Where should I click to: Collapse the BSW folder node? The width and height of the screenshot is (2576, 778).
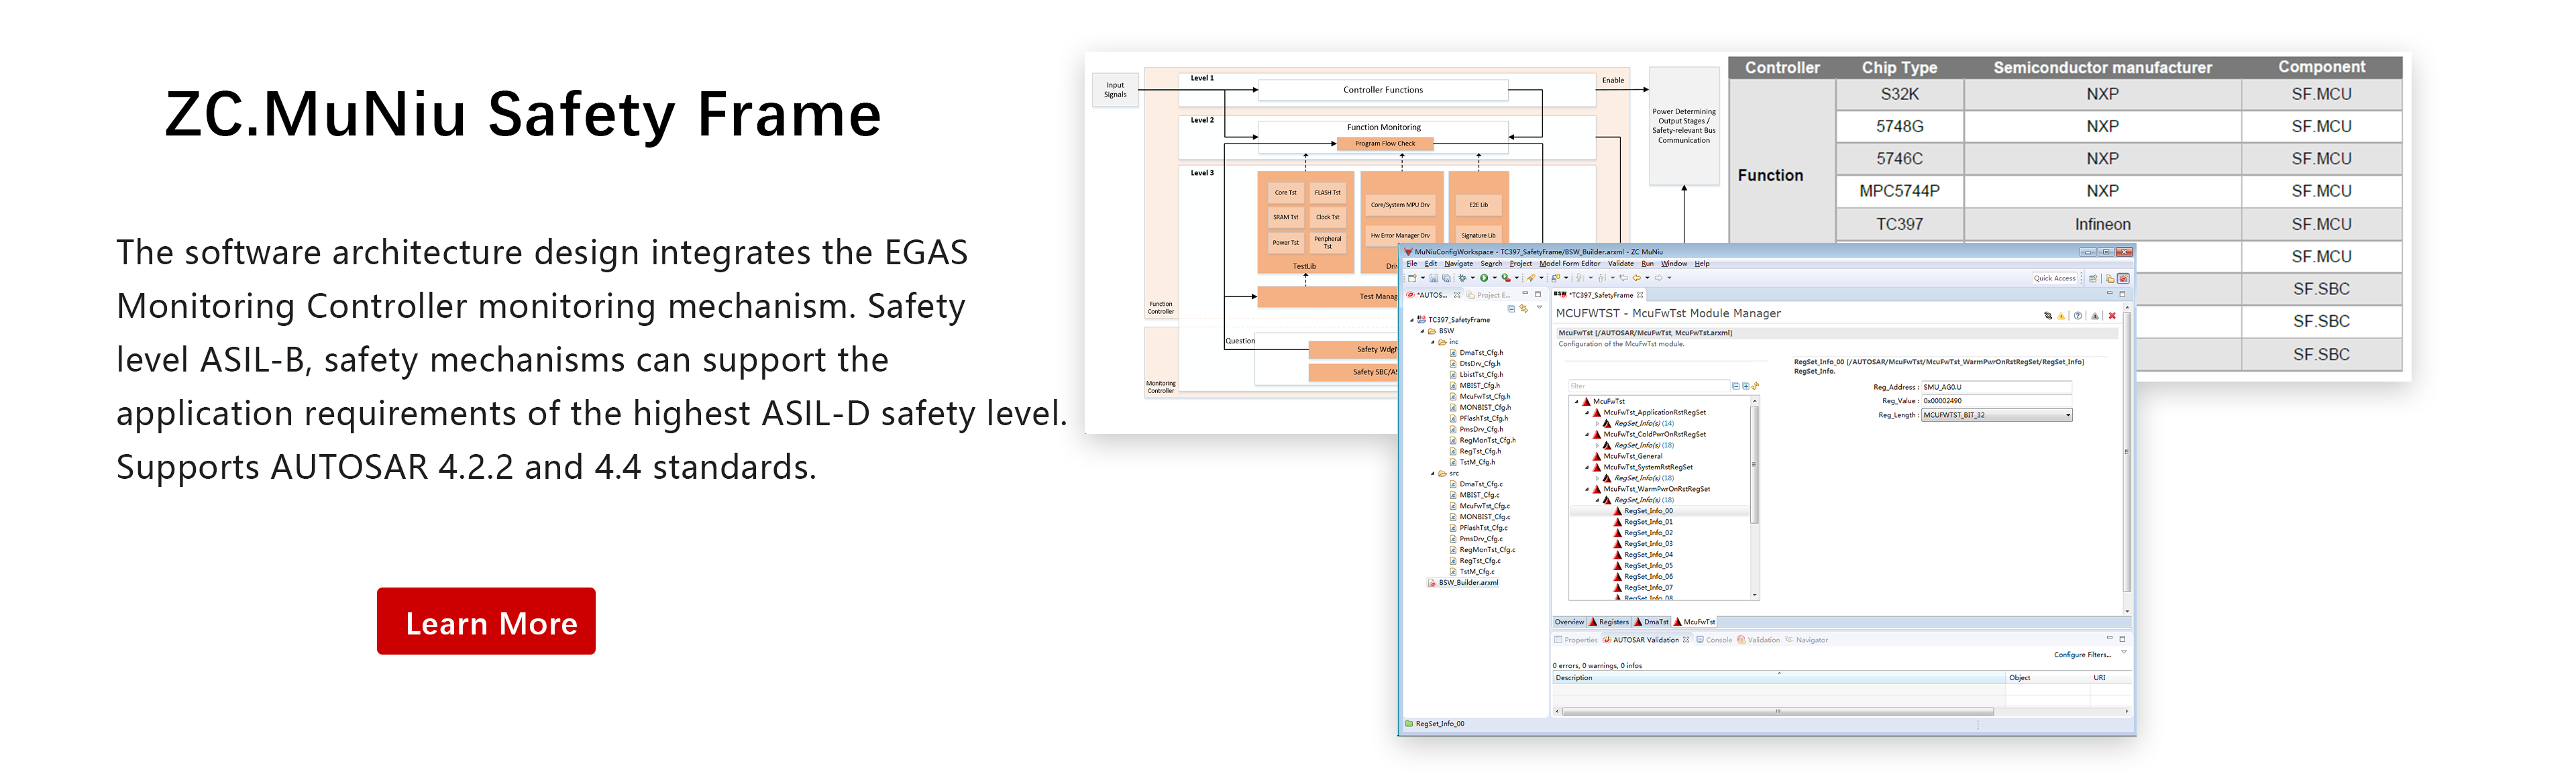pos(1422,331)
